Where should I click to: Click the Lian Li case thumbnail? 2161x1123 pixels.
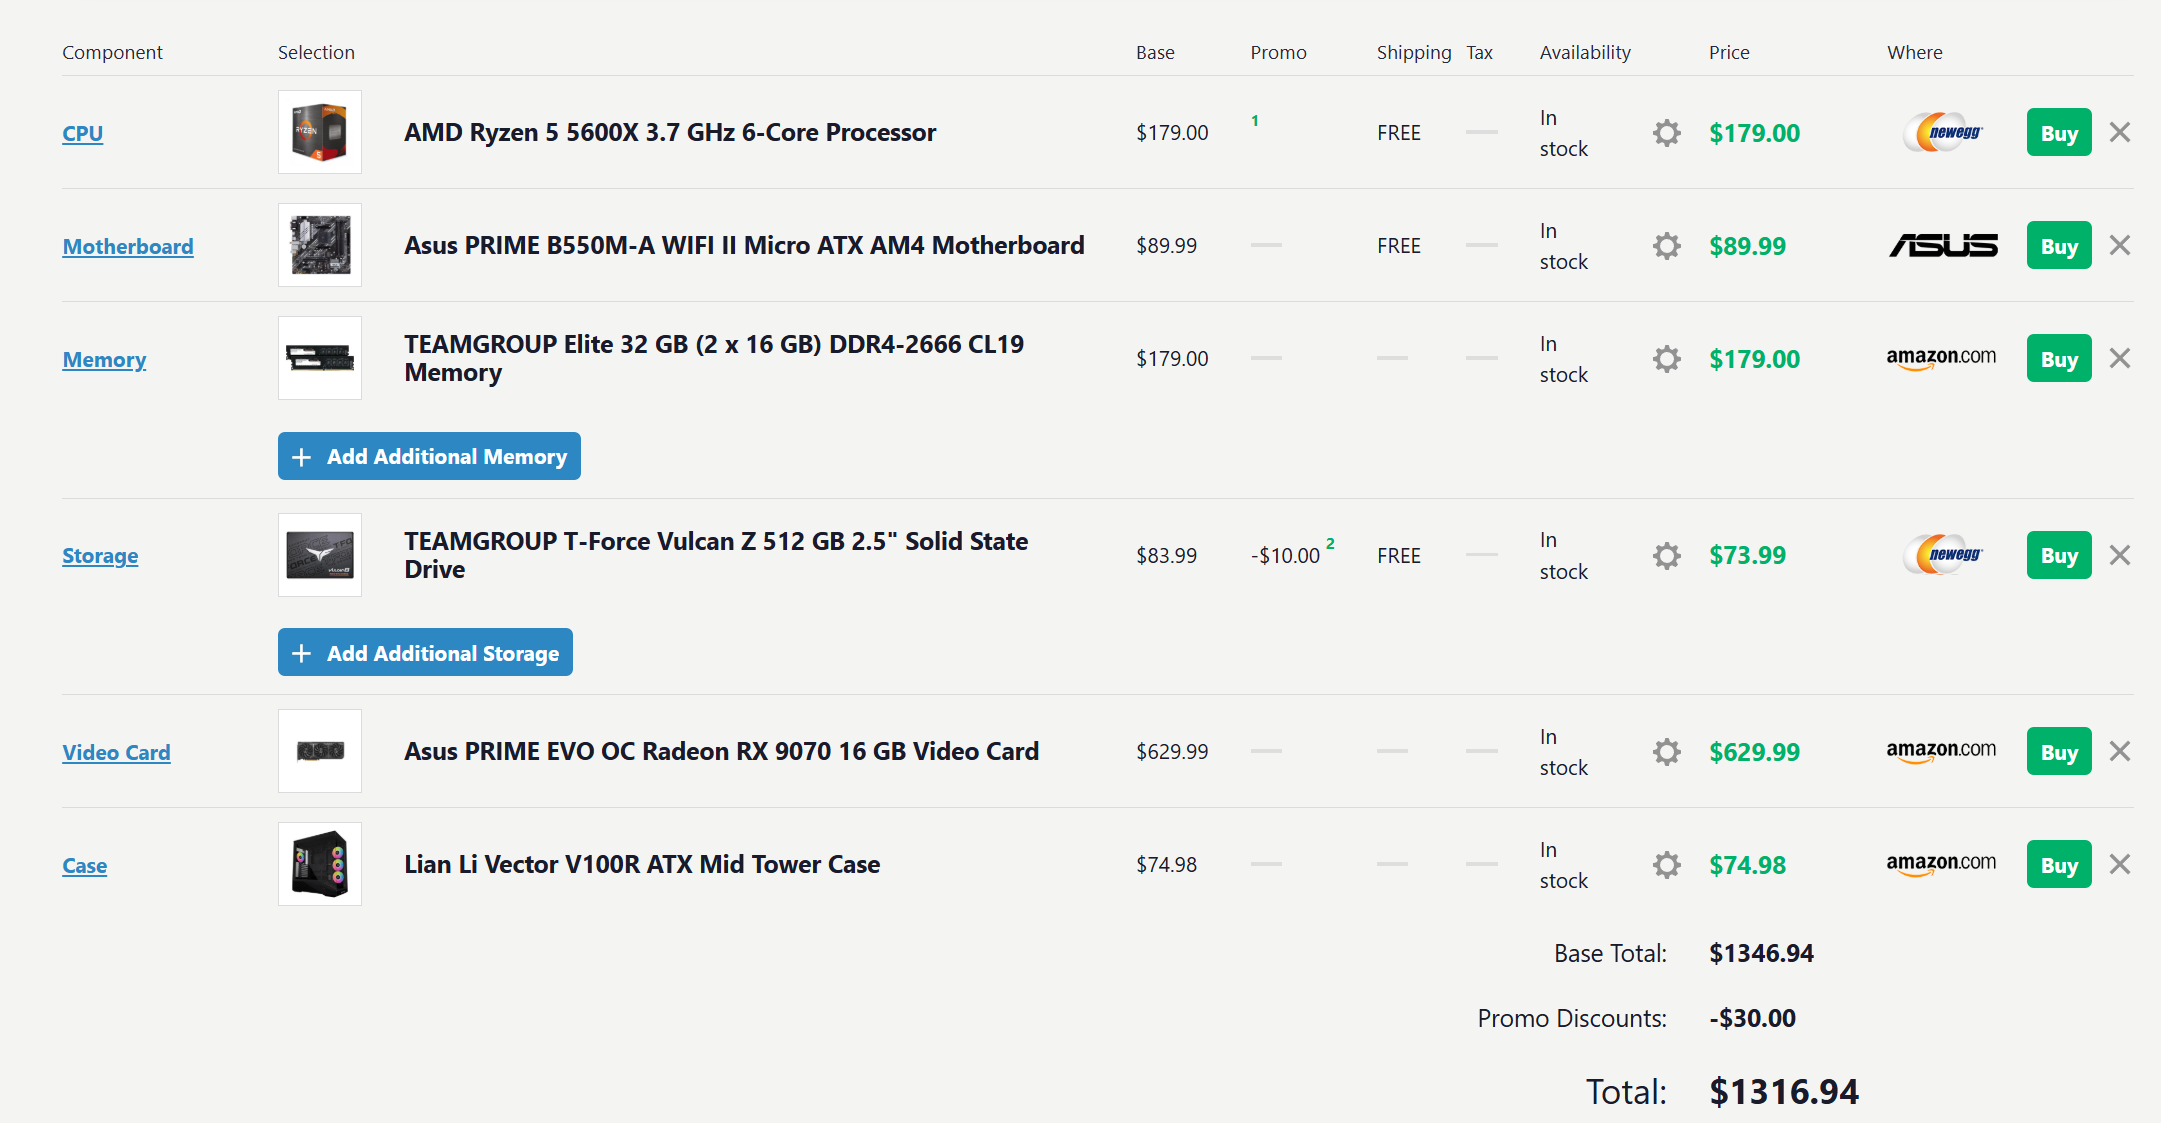320,864
